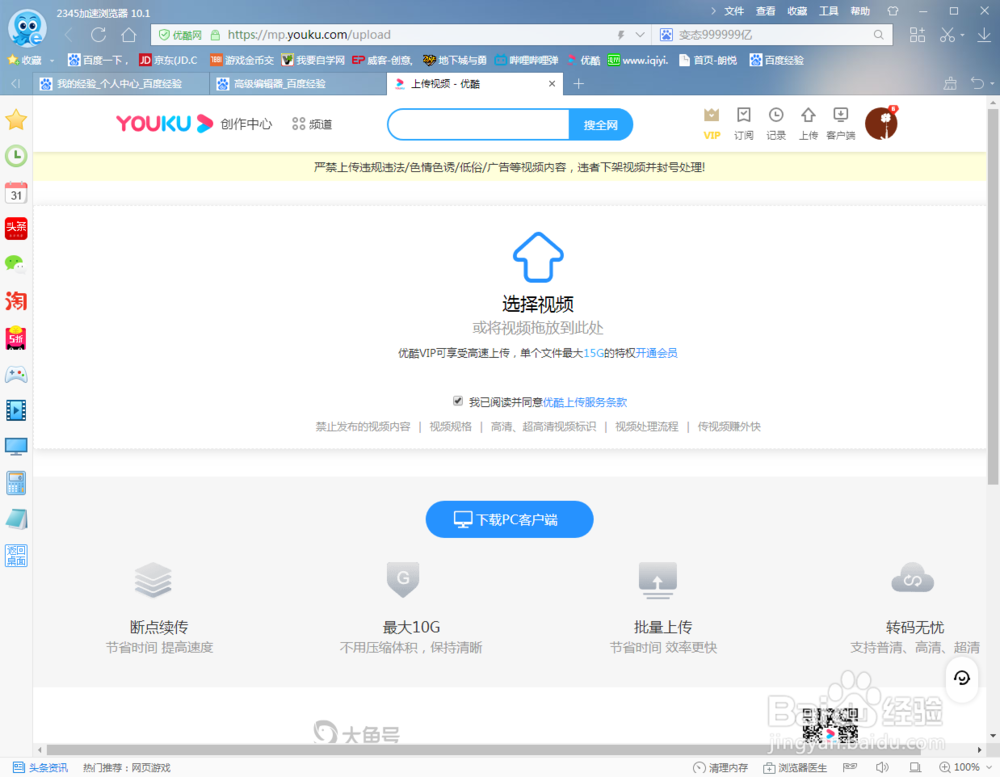Screen dimensions: 1000x777
Task: Run 清理内存 memory cleaner
Action: [x=725, y=767]
